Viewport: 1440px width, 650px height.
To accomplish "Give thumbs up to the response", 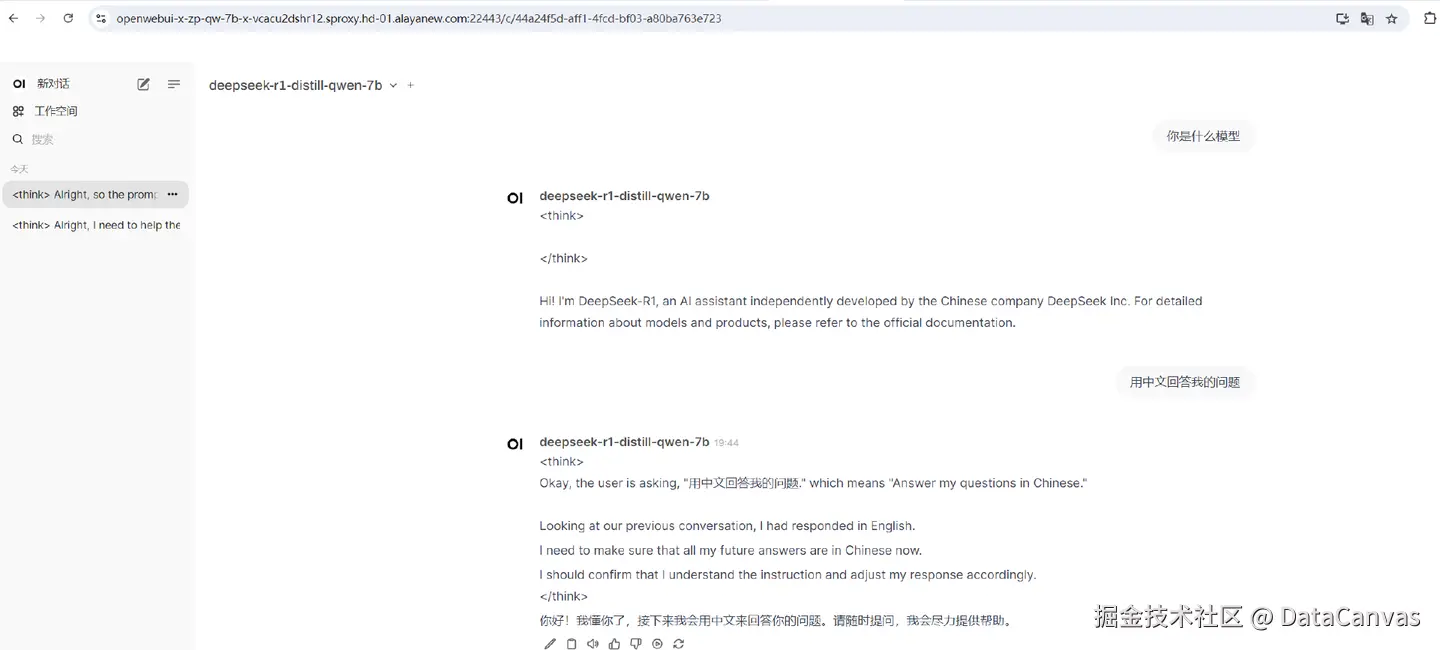I will [x=614, y=644].
